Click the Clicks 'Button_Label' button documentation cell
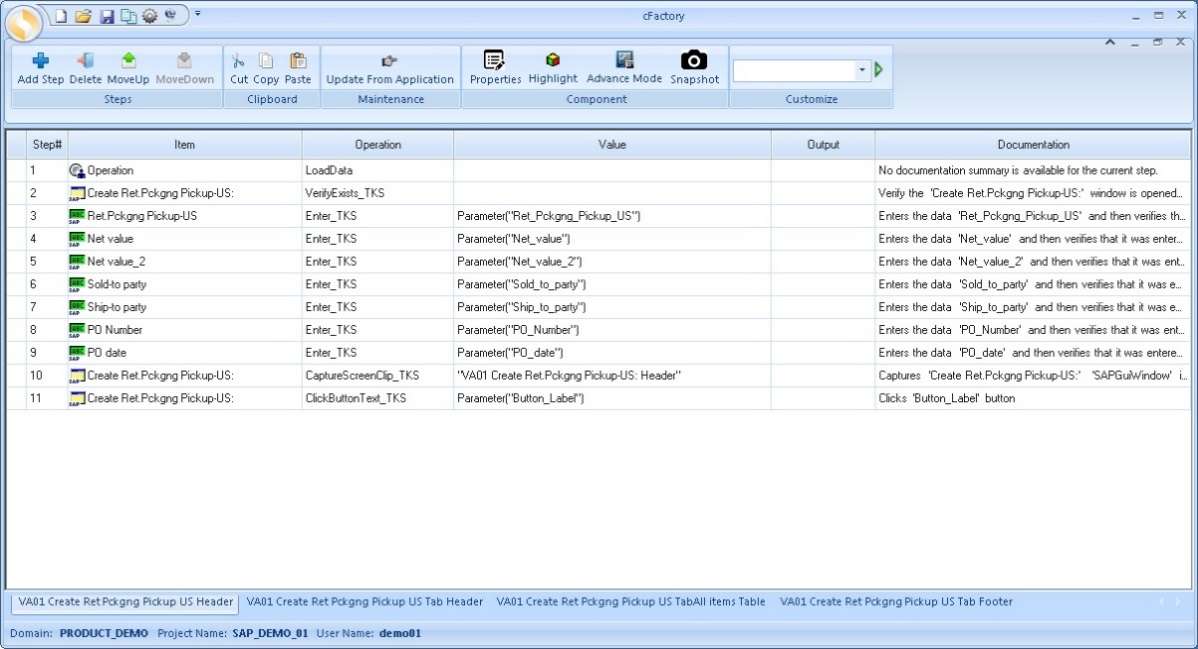 point(1032,398)
